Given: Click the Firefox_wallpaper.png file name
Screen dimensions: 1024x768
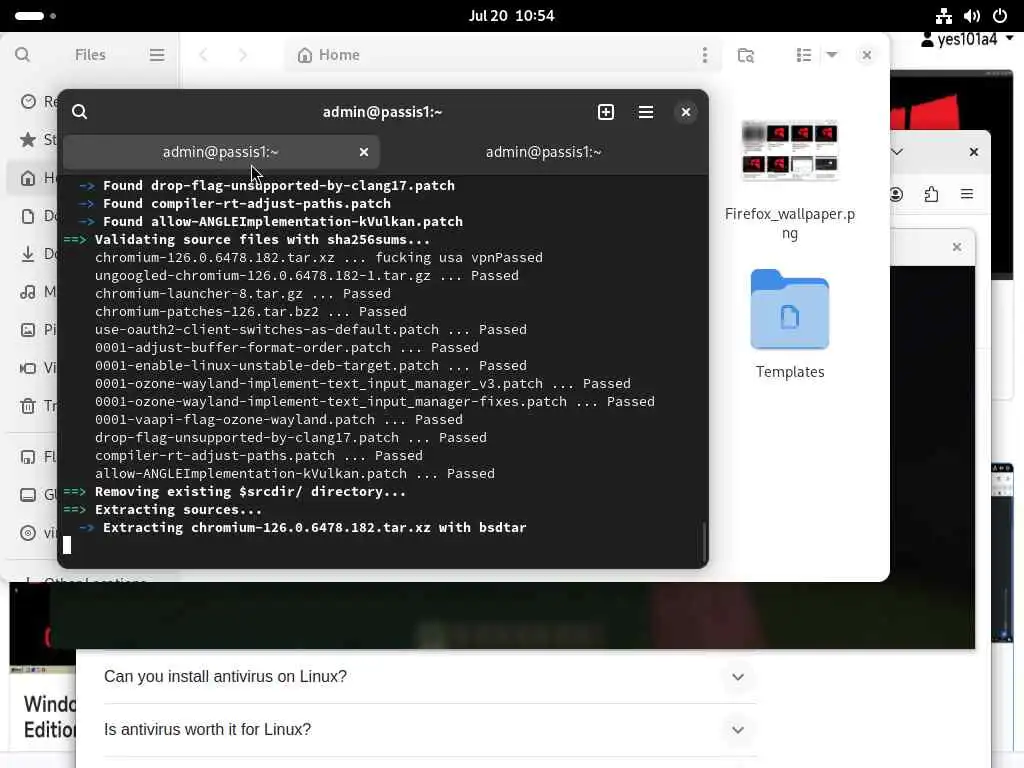Looking at the screenshot, I should coord(790,223).
